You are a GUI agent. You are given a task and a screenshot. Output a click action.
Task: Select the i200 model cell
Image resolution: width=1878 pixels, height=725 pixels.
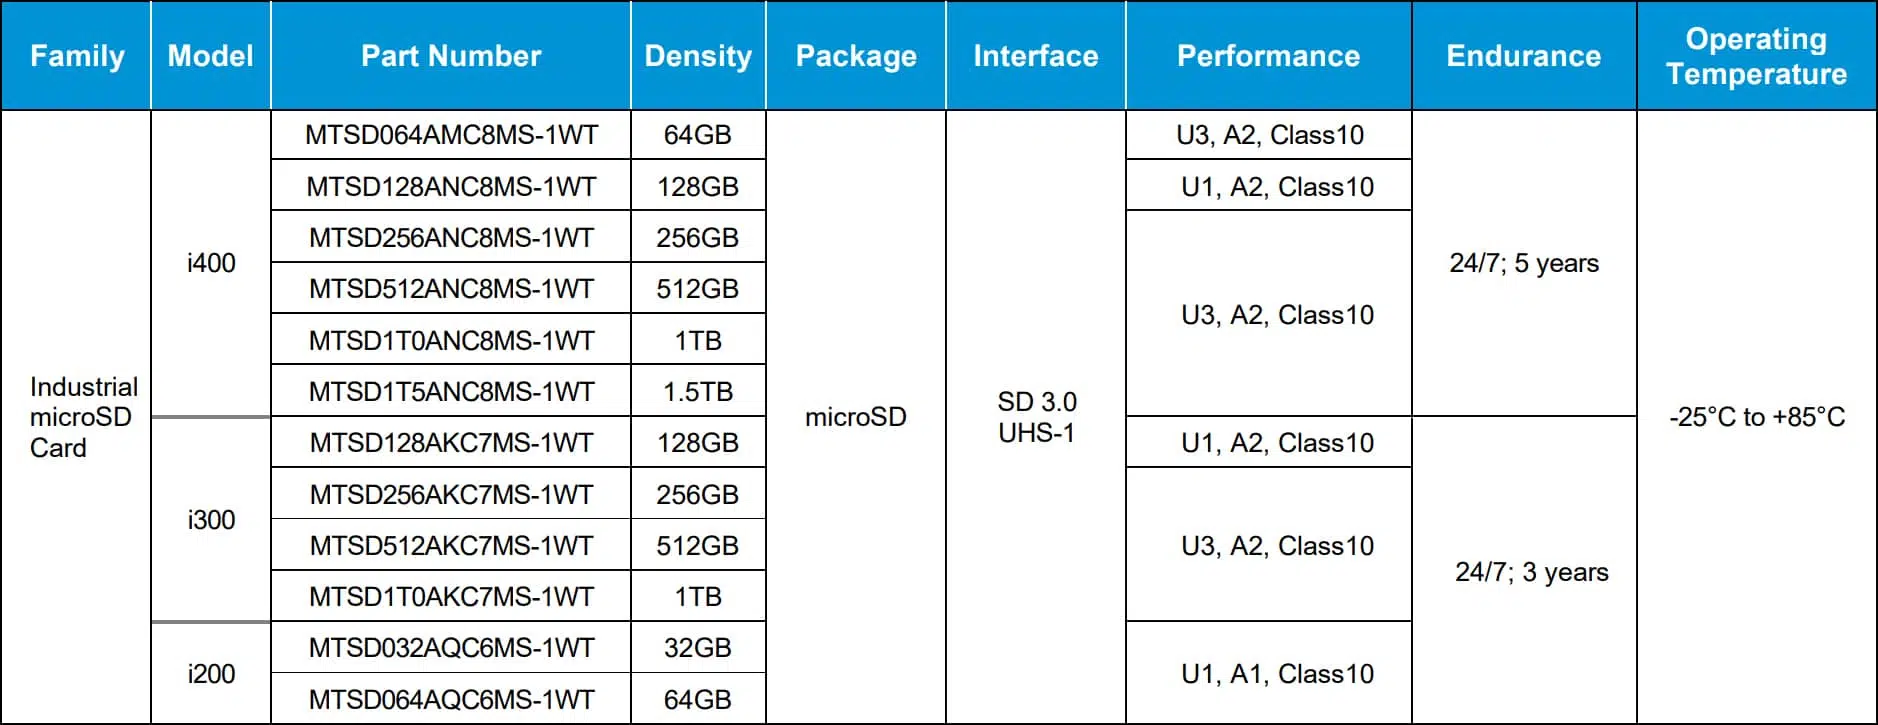211,674
